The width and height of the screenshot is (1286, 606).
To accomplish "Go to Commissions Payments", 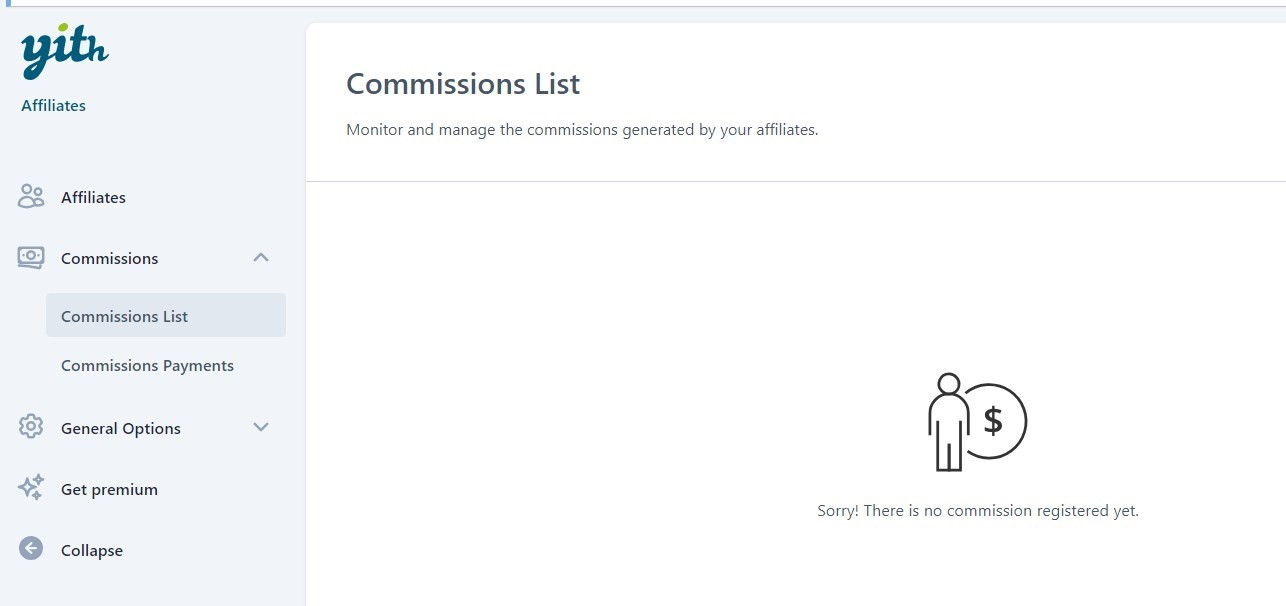I will click(x=147, y=366).
